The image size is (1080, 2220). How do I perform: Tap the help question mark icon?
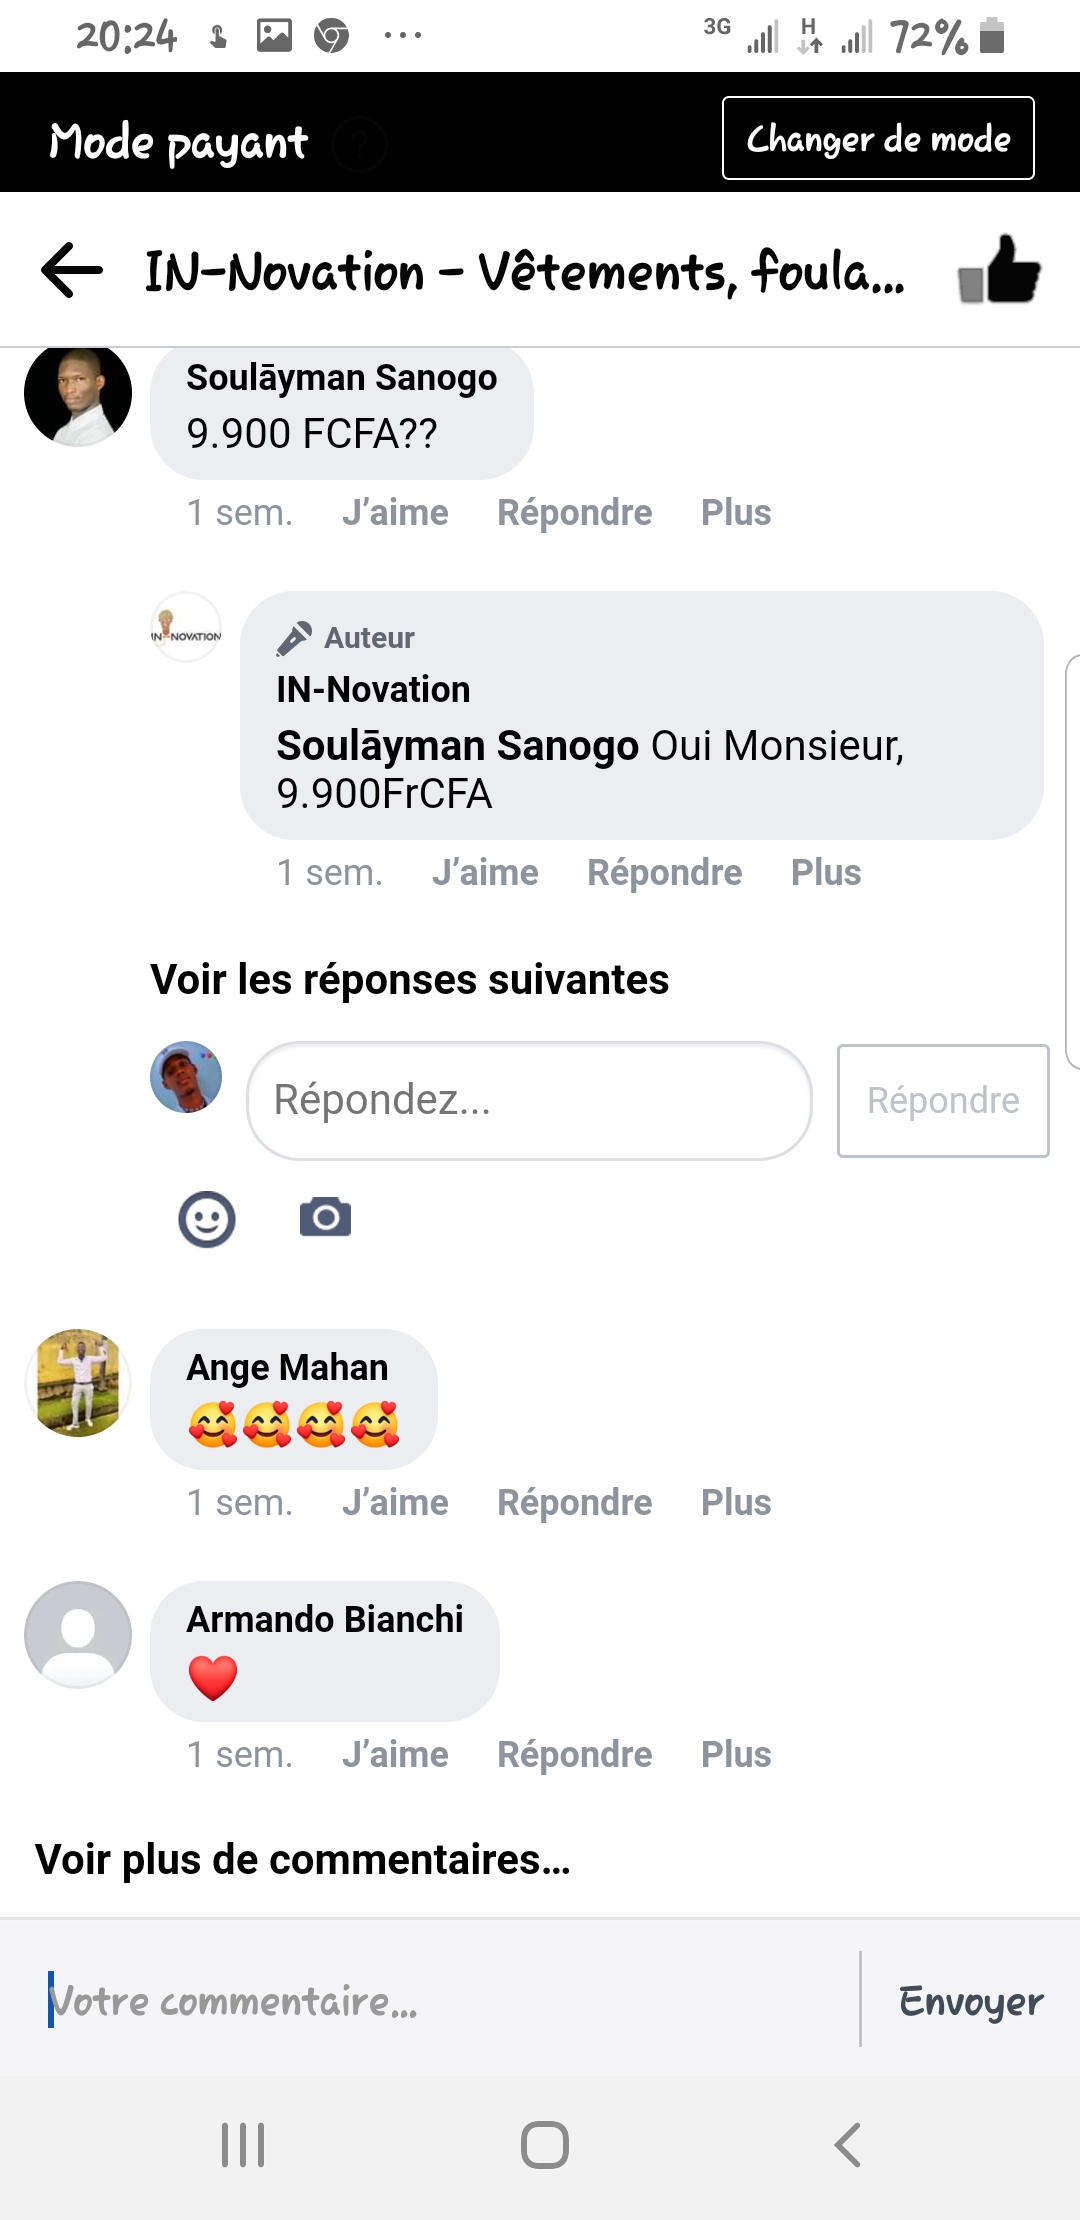point(359,144)
